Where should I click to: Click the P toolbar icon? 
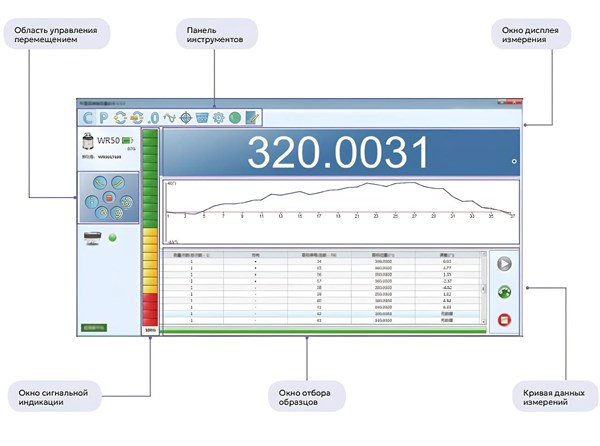coord(103,118)
